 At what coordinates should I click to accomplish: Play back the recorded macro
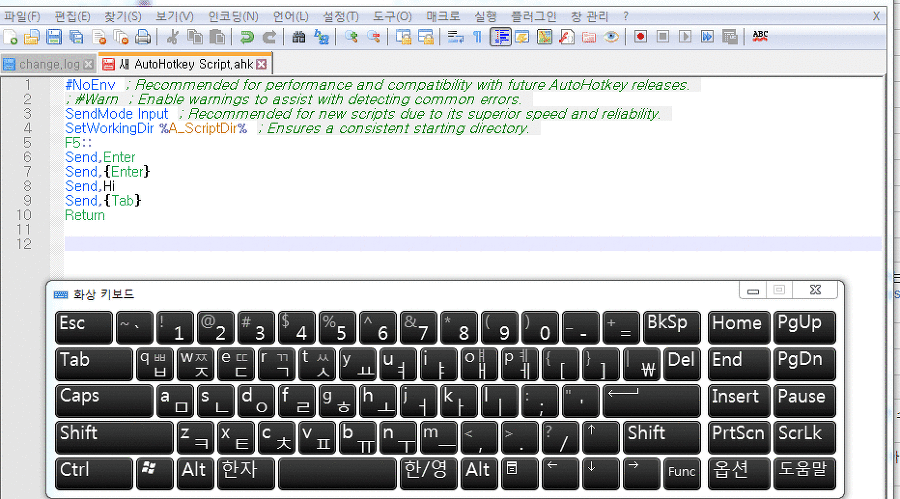click(685, 37)
